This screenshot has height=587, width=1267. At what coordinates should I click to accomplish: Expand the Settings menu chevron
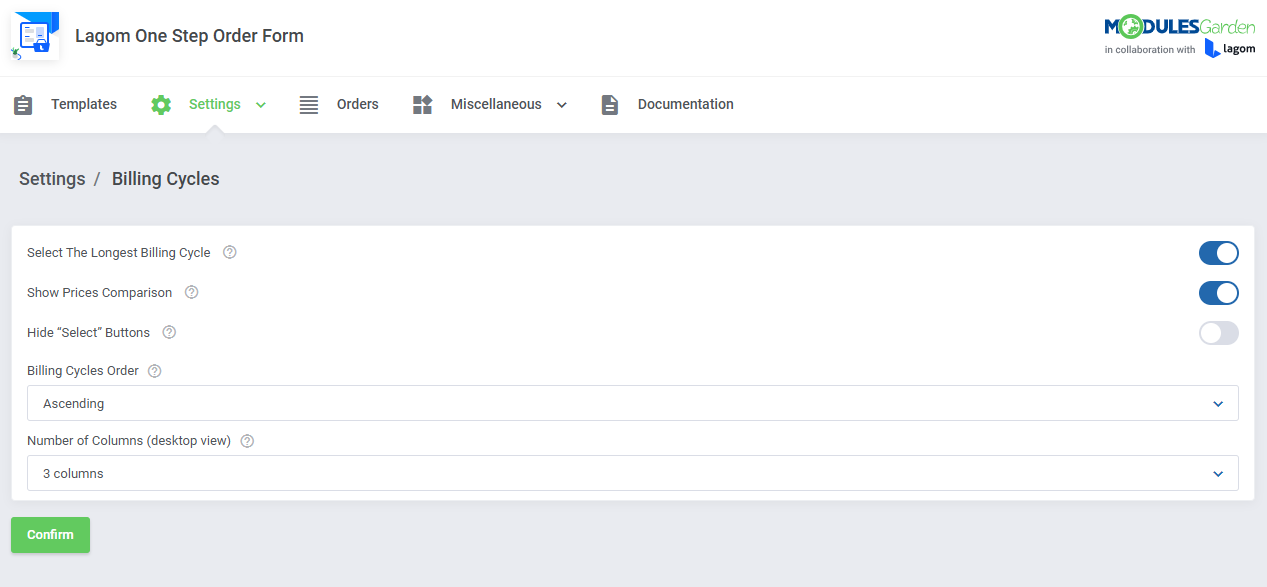pyautogui.click(x=261, y=105)
